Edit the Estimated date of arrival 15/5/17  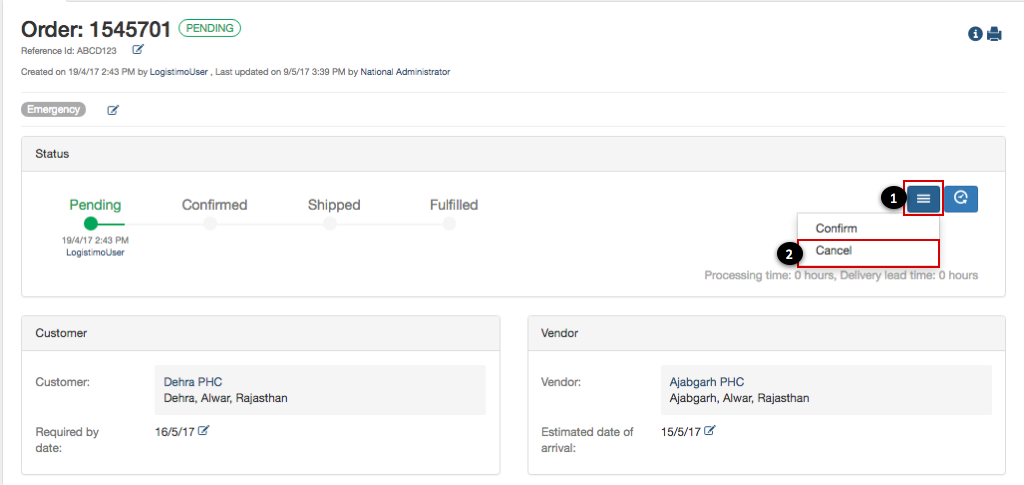pyautogui.click(x=710, y=430)
